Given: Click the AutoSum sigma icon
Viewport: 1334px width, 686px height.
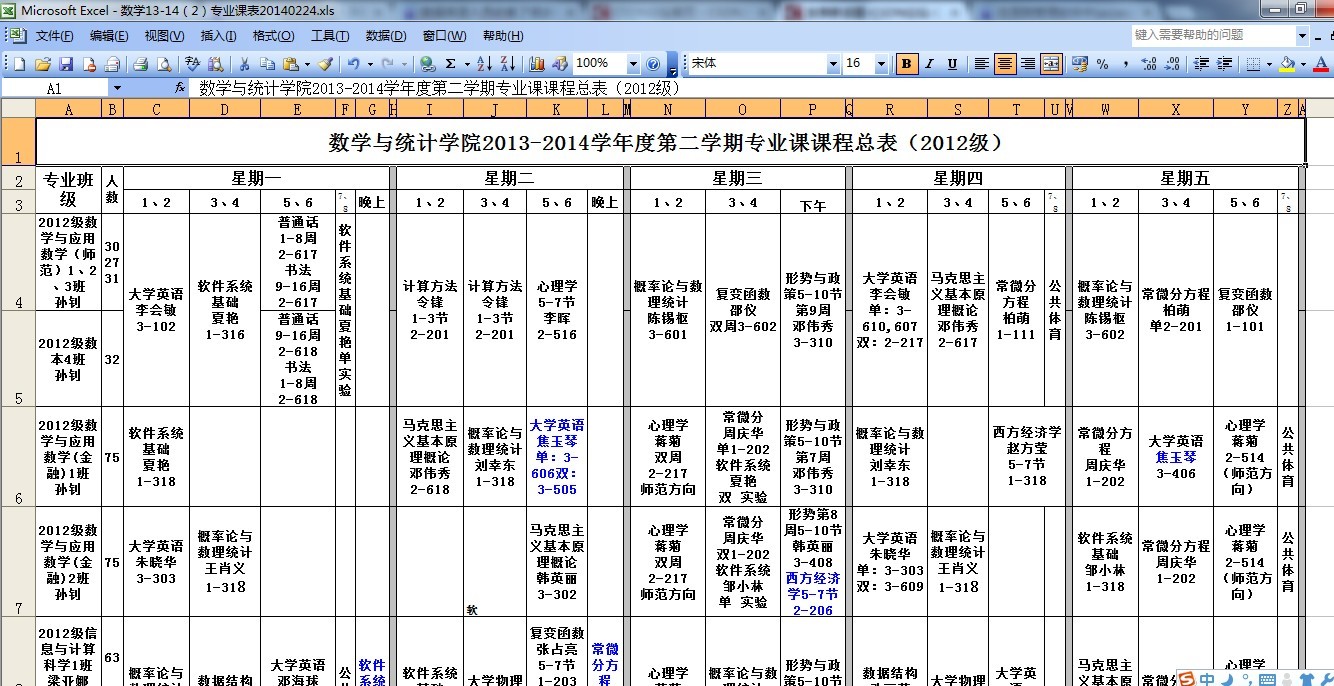Looking at the screenshot, I should click(451, 64).
